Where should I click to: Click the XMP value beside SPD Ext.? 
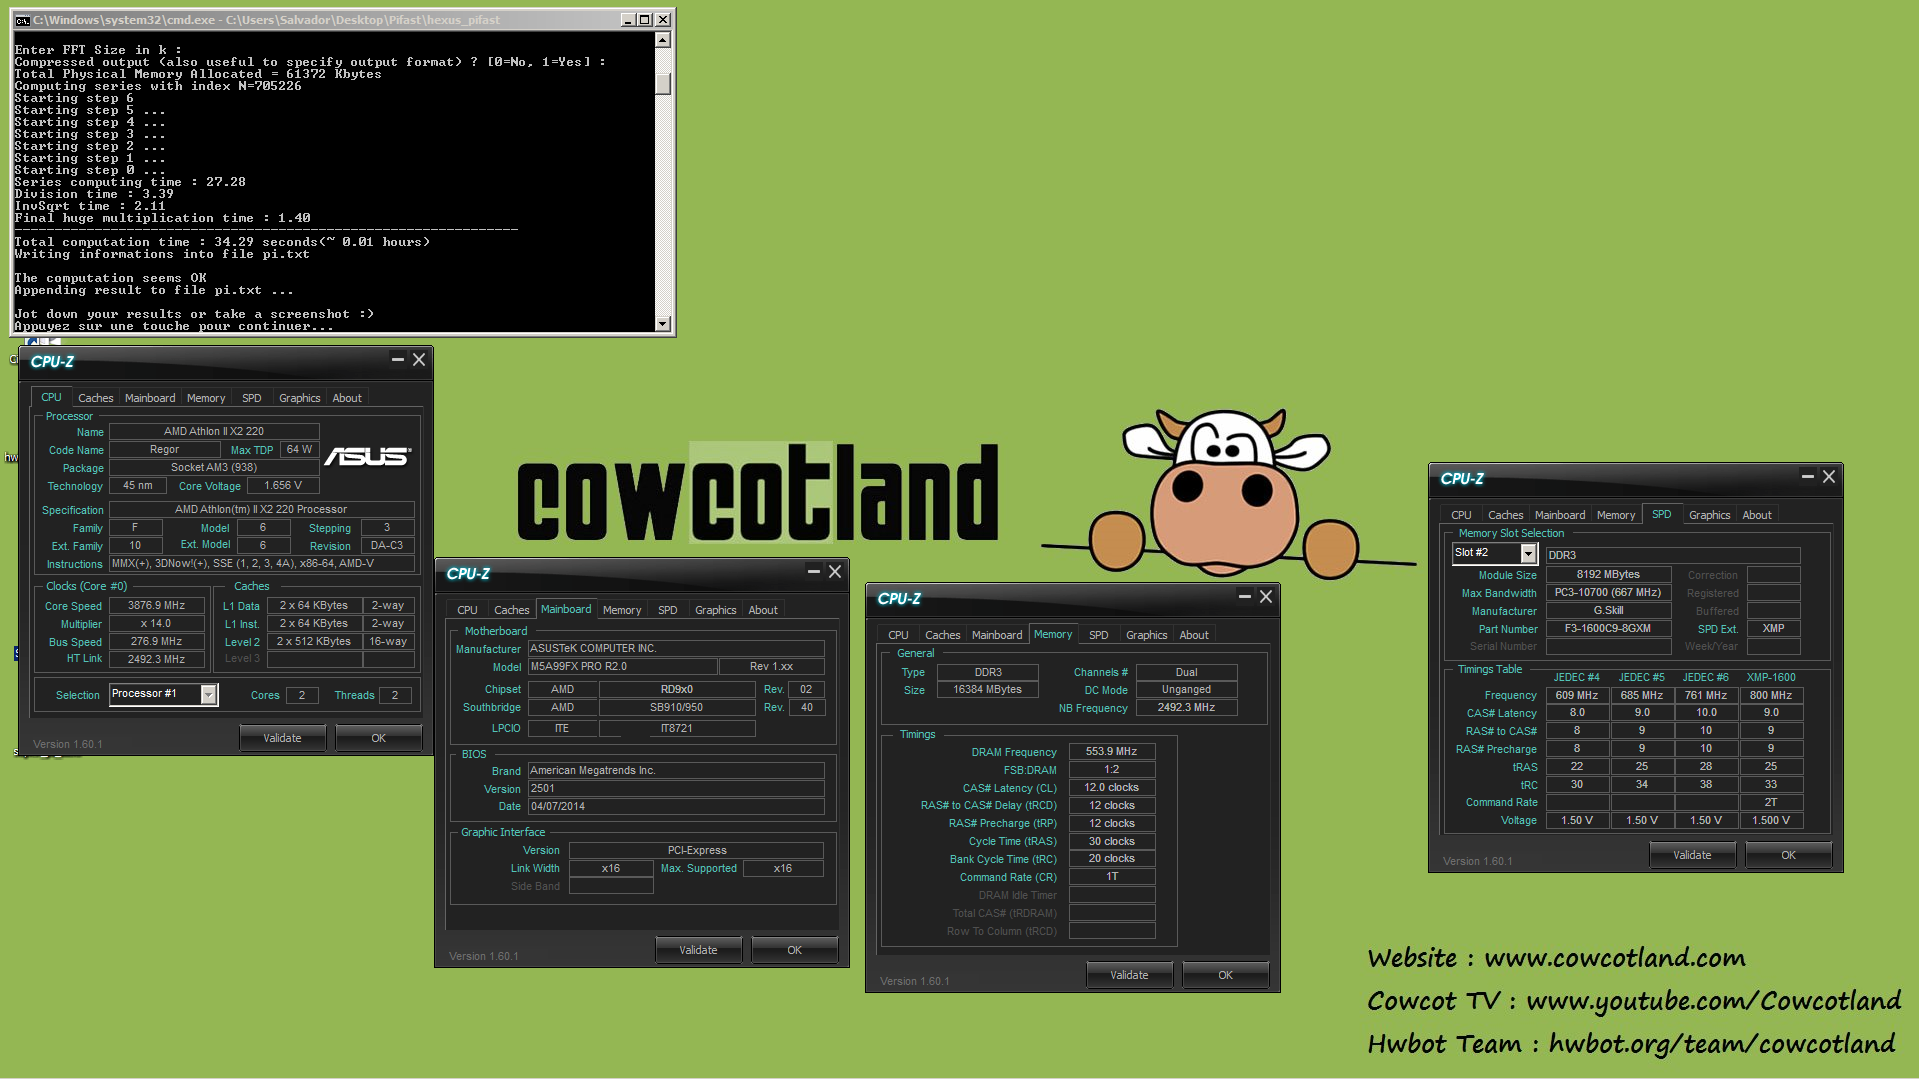pyautogui.click(x=1773, y=629)
